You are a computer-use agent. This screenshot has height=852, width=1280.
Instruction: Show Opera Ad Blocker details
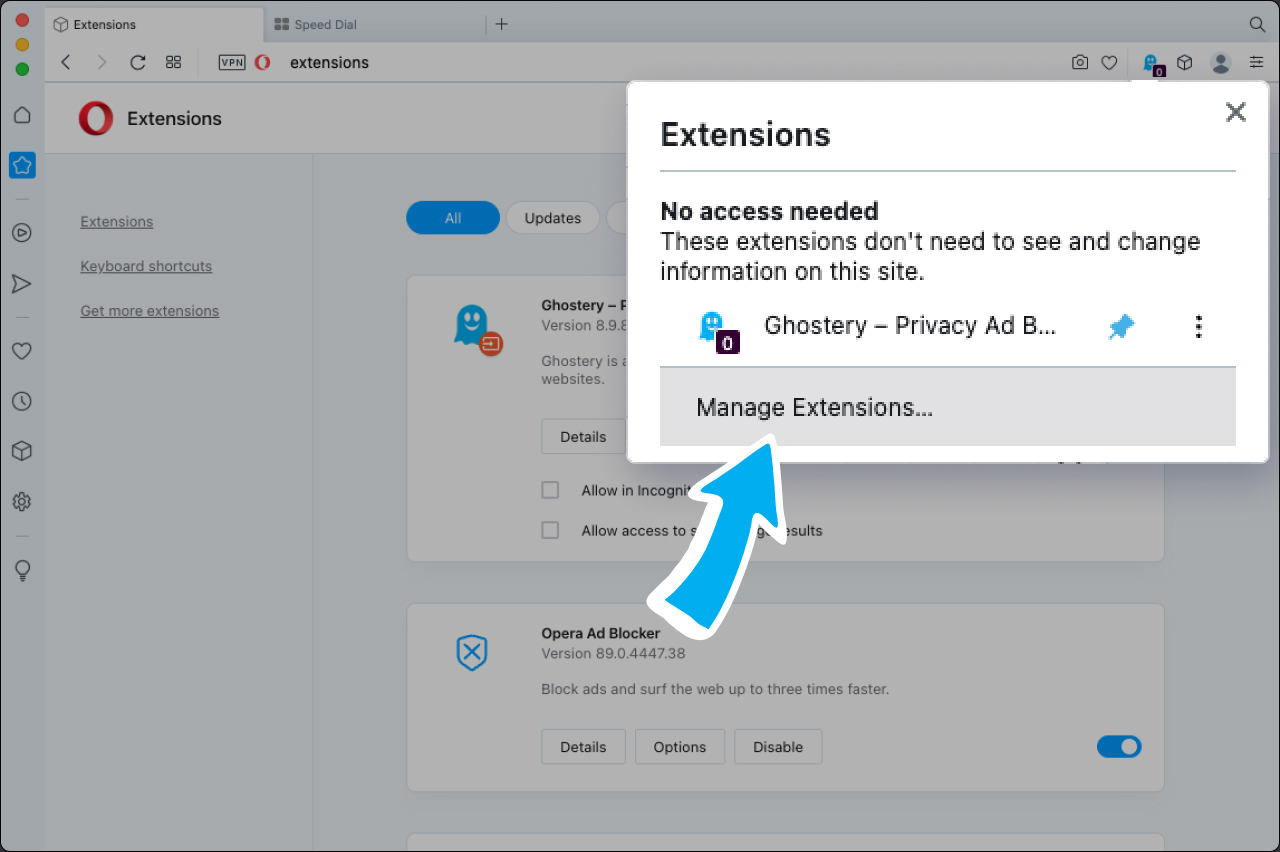[583, 746]
